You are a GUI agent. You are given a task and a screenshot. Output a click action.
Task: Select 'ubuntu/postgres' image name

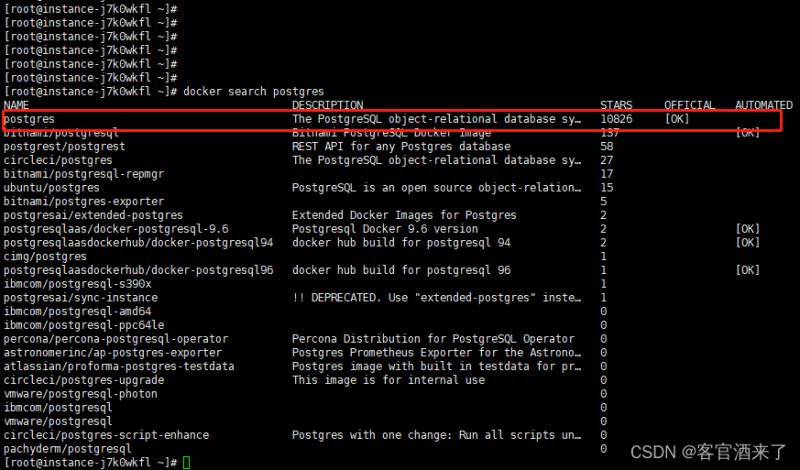click(52, 188)
